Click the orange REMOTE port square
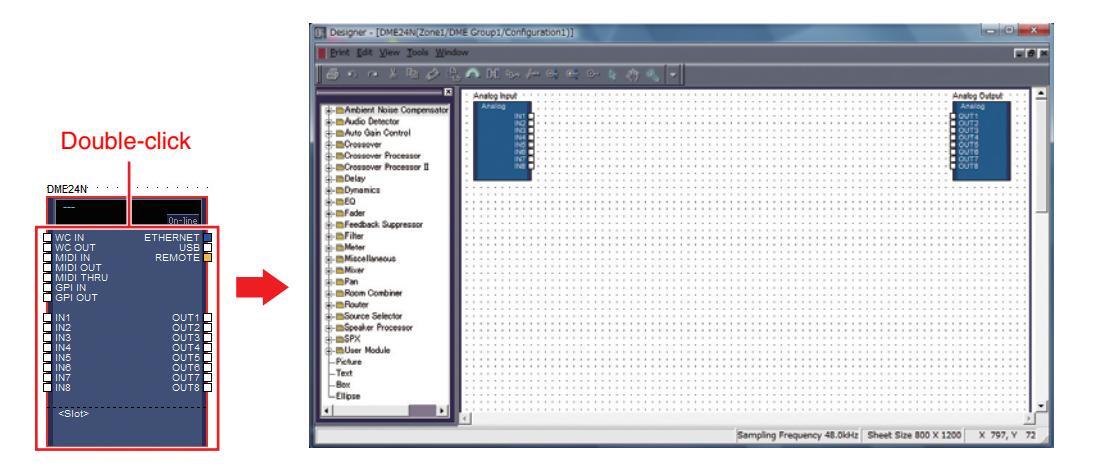 pyautogui.click(x=207, y=258)
